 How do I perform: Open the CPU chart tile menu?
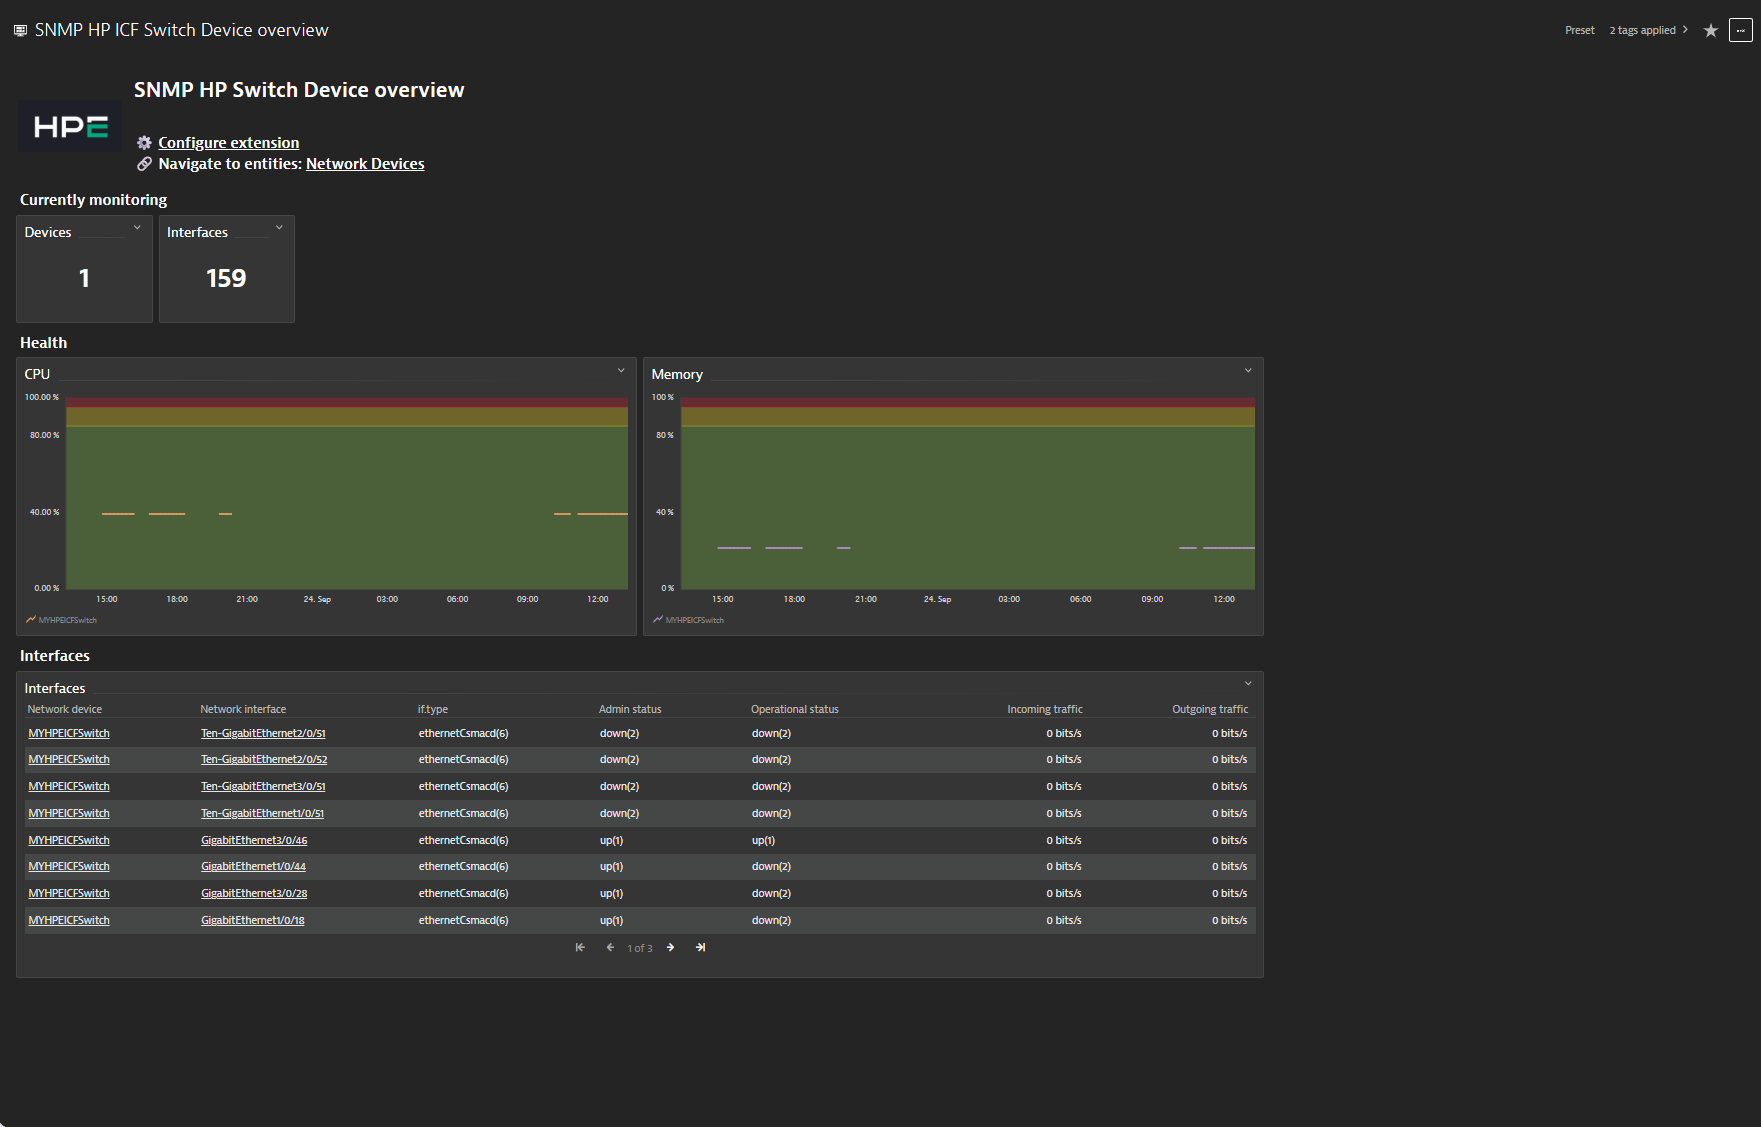click(621, 371)
